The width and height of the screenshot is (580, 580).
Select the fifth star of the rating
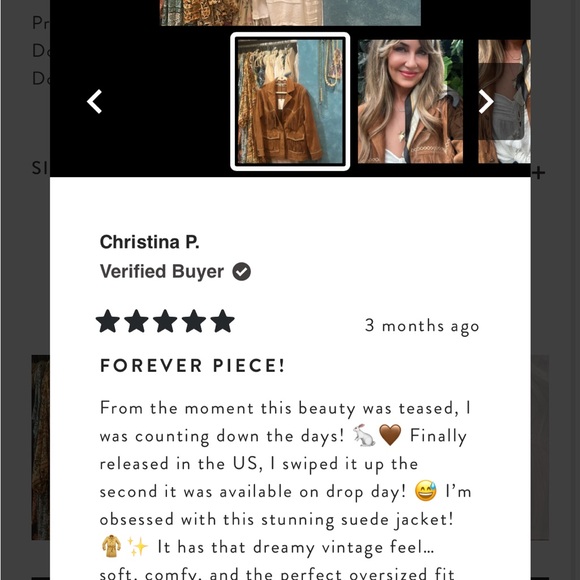pos(222,321)
